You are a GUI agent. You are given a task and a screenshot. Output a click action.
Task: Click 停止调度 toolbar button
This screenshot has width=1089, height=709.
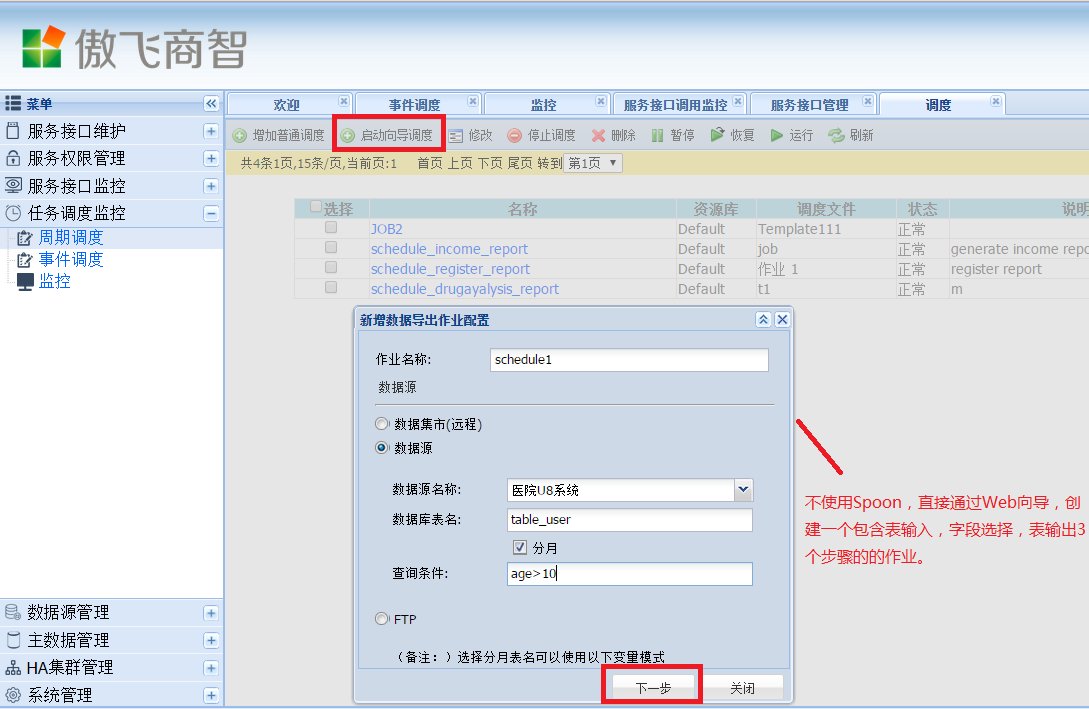pyautogui.click(x=541, y=135)
